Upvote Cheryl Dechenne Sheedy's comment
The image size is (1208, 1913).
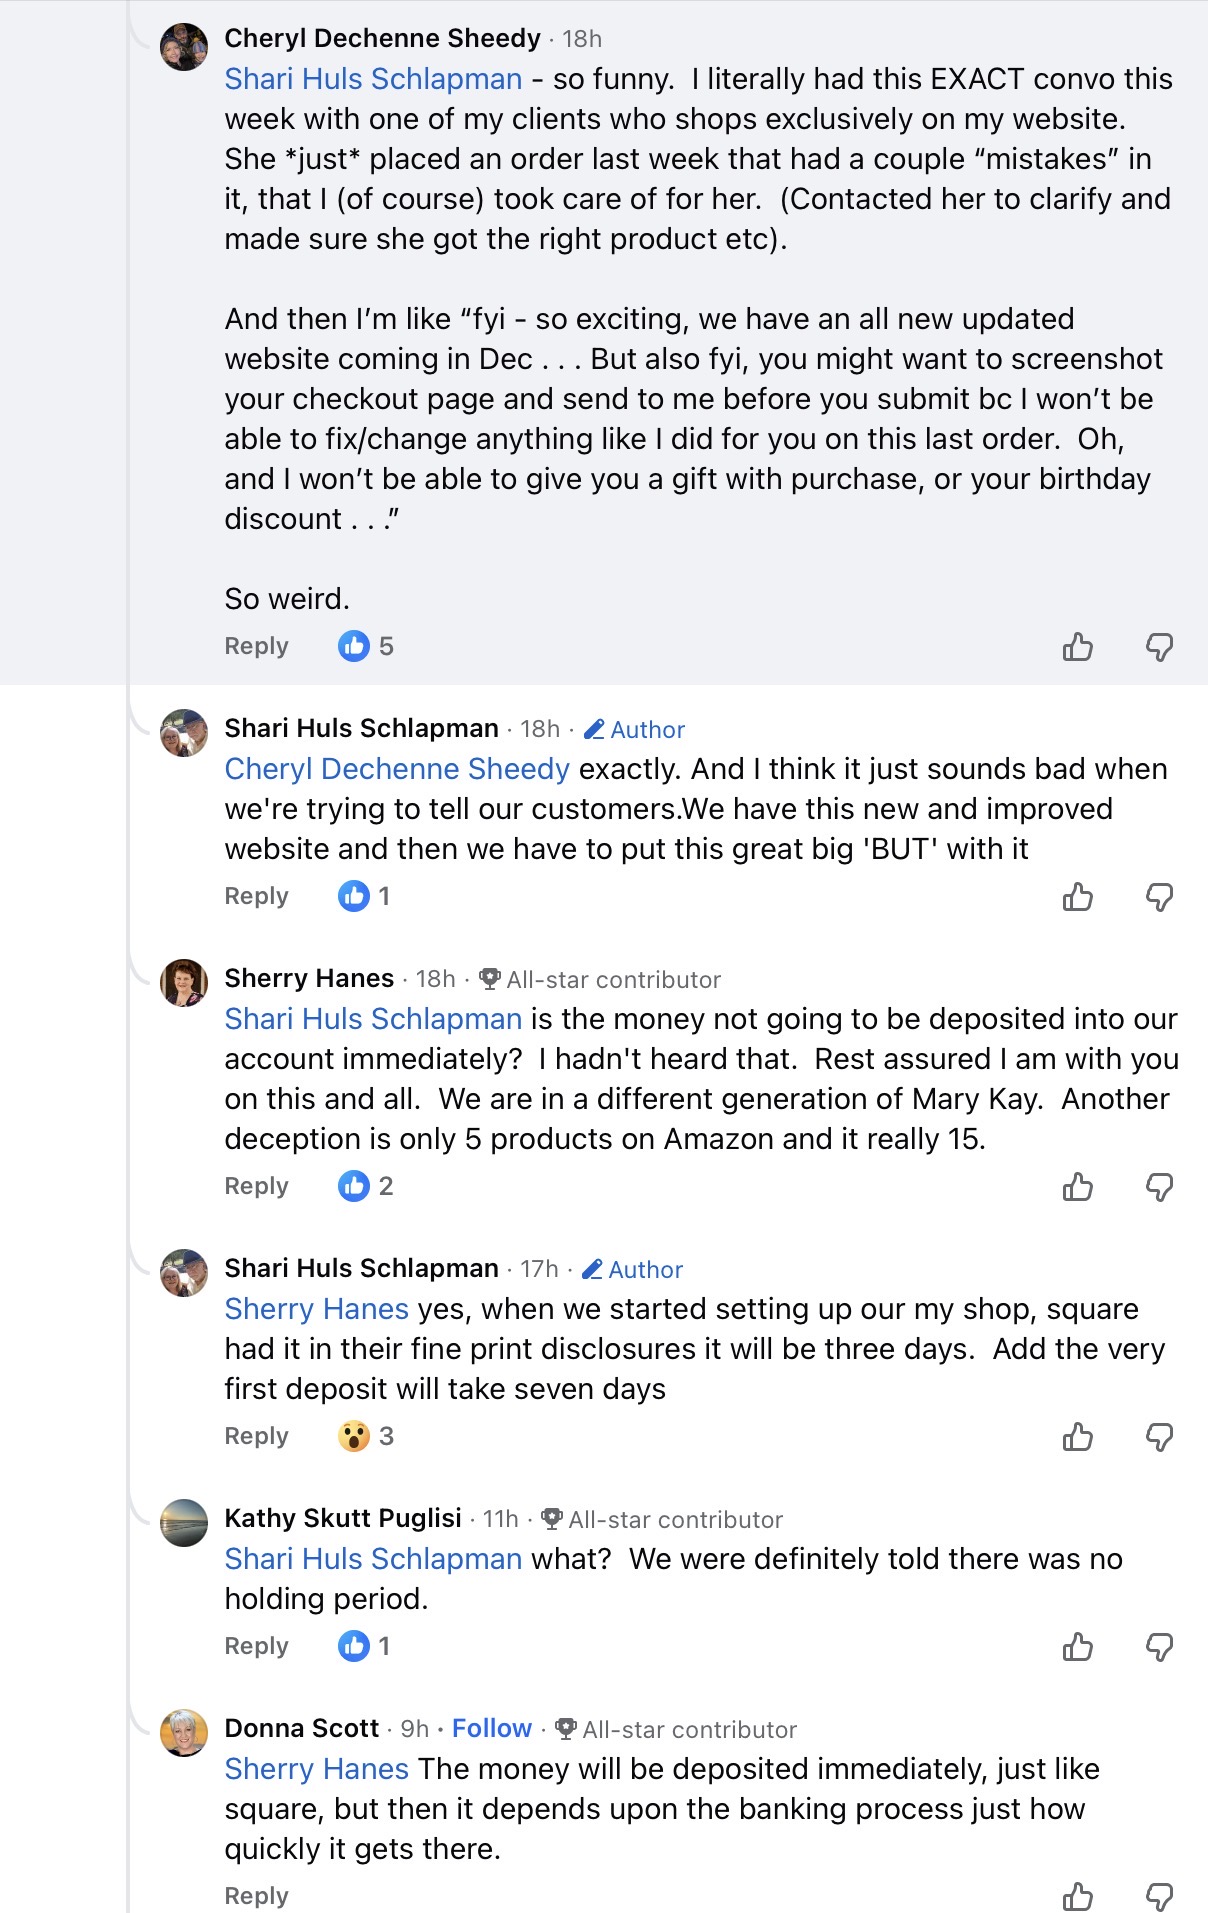[1077, 647]
